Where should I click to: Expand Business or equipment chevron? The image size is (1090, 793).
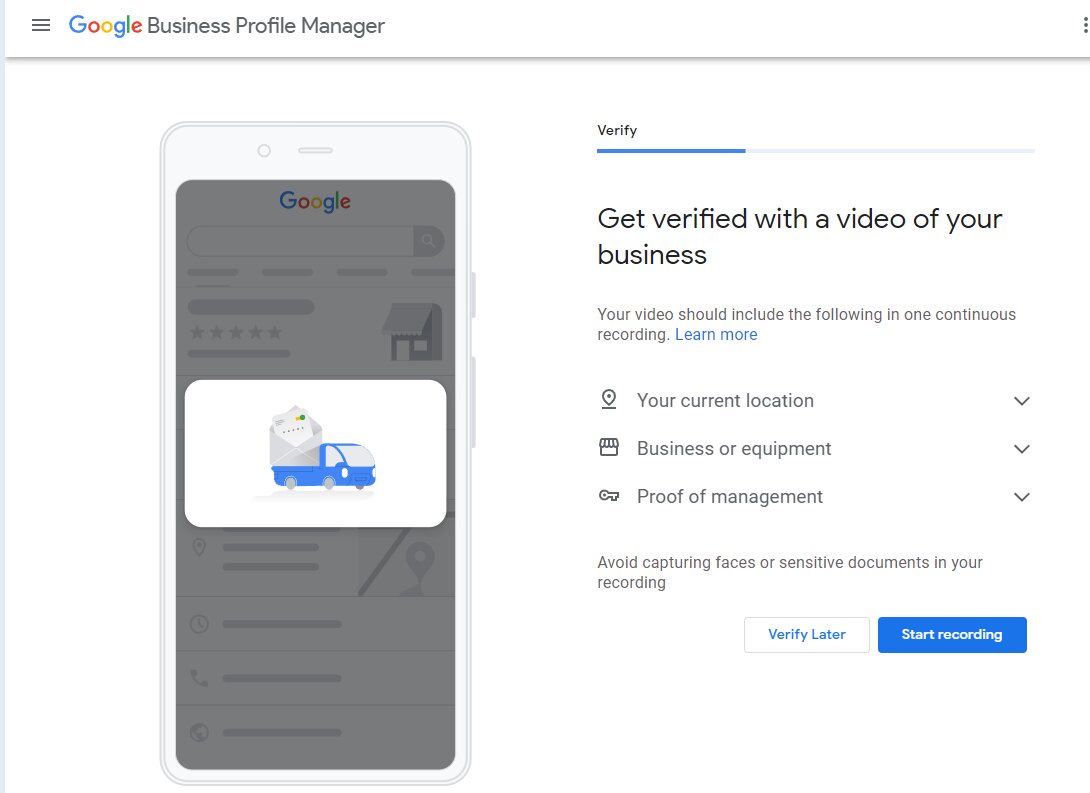(1021, 449)
